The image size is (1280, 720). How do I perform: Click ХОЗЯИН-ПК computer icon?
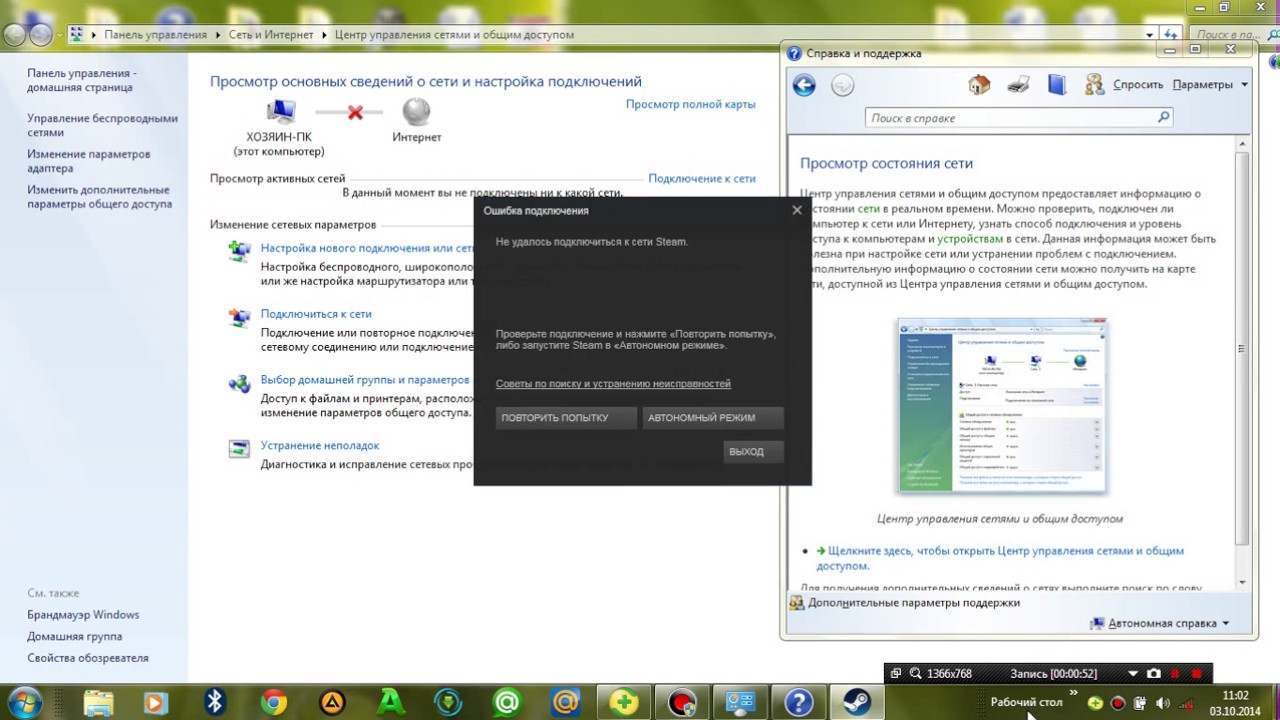[x=280, y=112]
